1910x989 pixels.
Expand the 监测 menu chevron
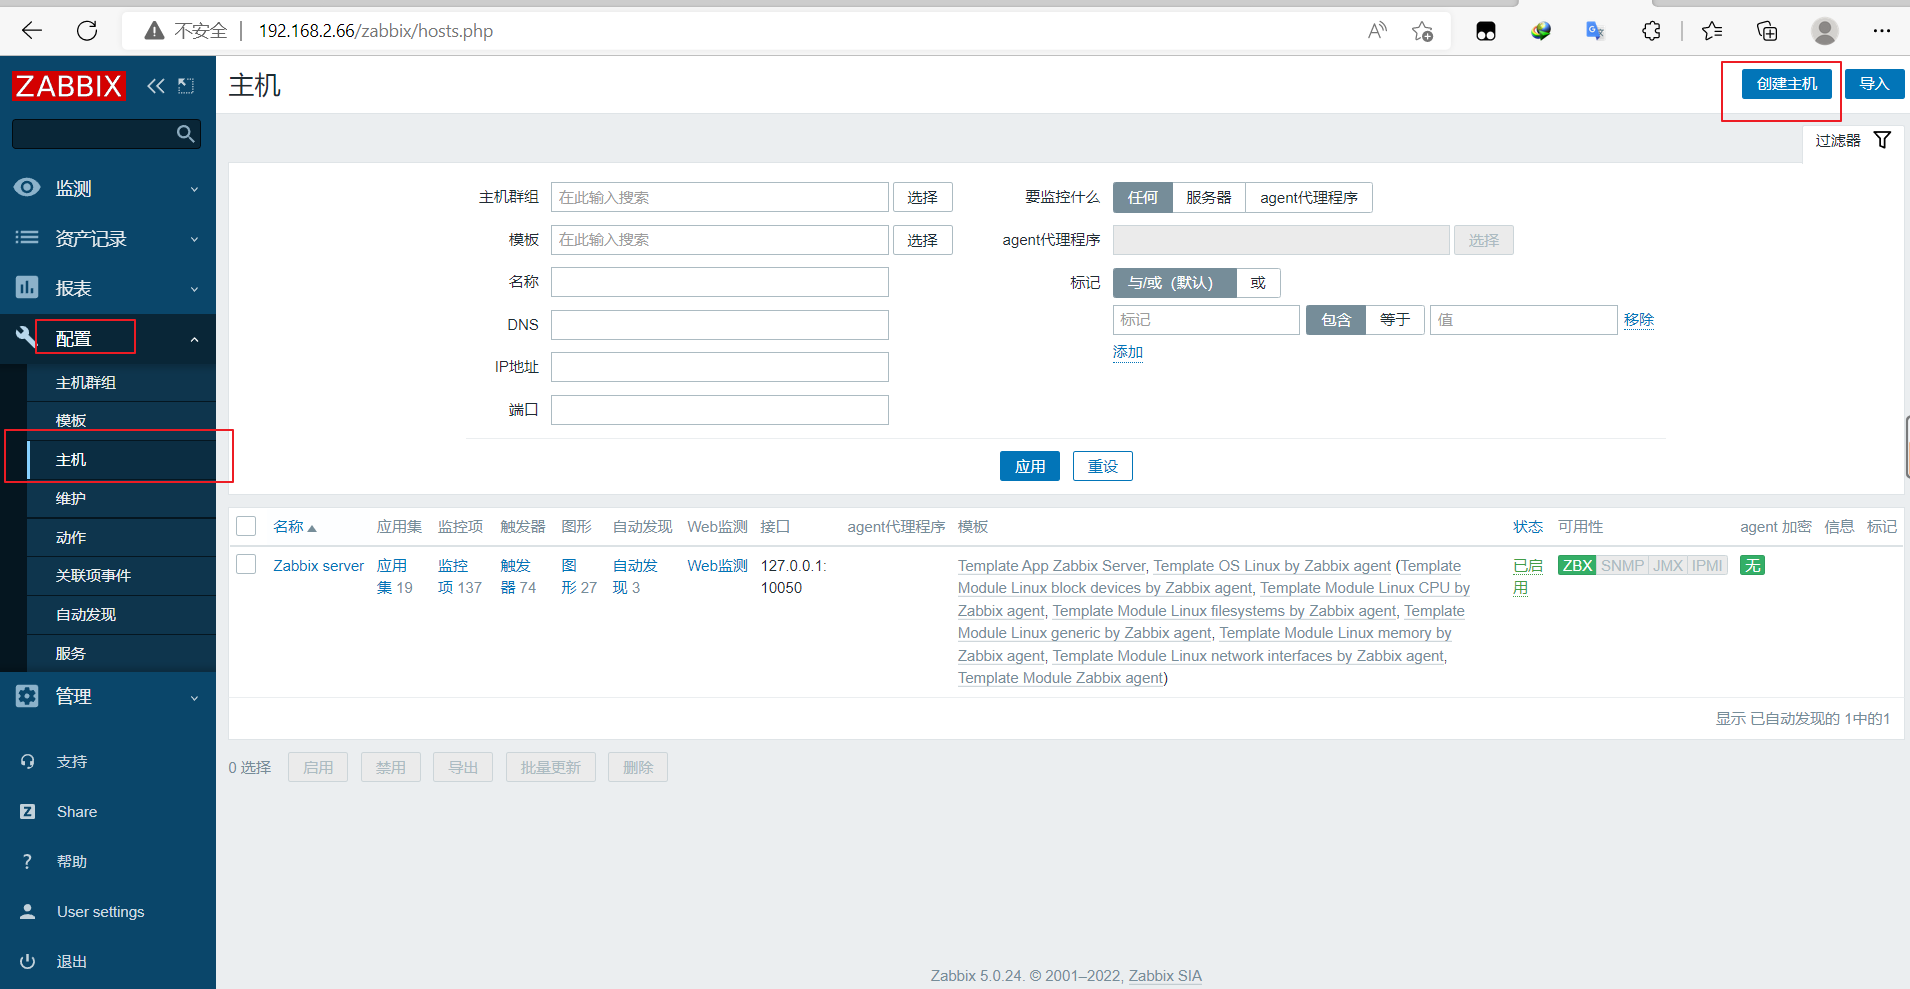(194, 189)
